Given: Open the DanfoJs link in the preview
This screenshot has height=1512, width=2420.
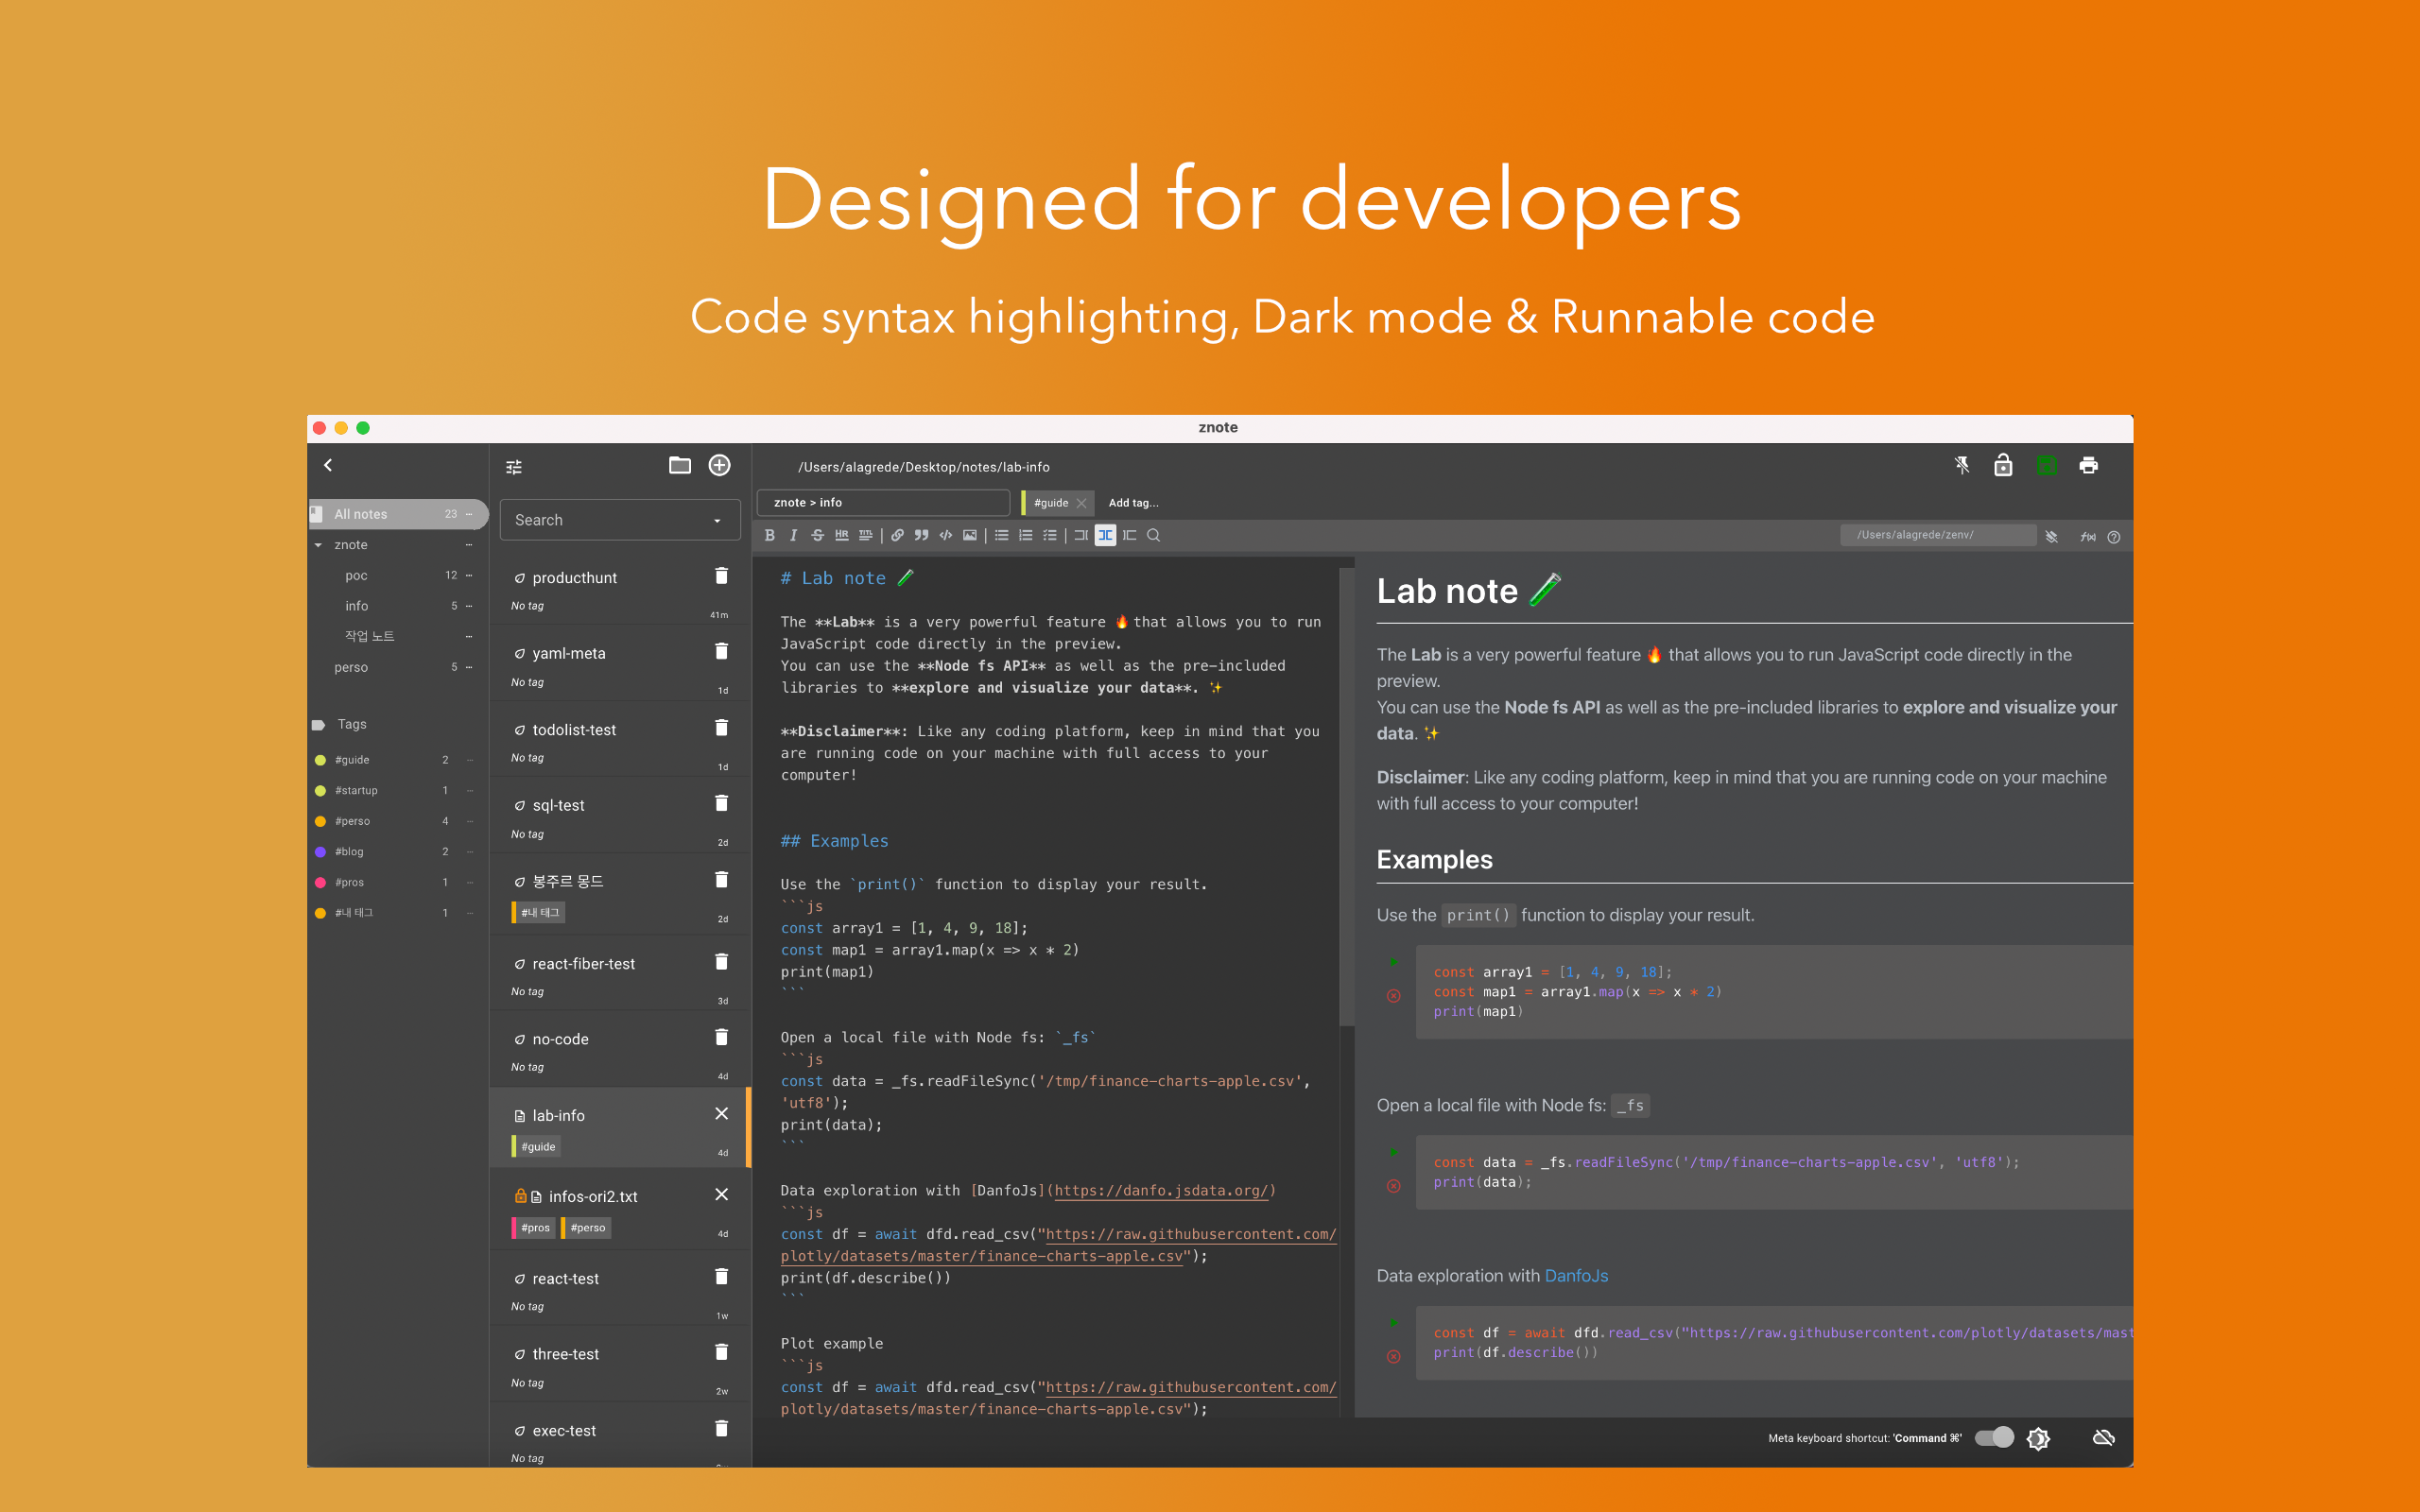Looking at the screenshot, I should point(1576,1276).
